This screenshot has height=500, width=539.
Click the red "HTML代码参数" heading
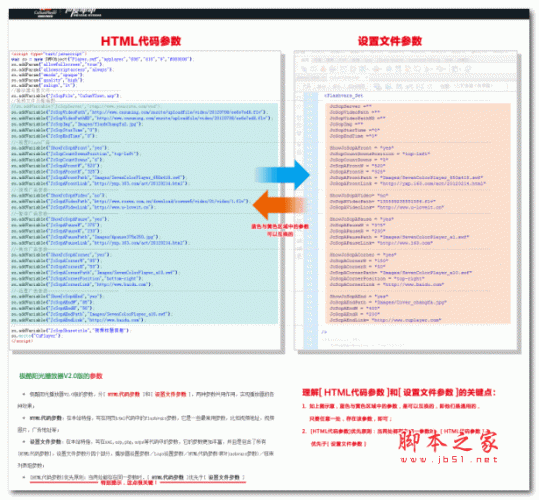click(141, 41)
